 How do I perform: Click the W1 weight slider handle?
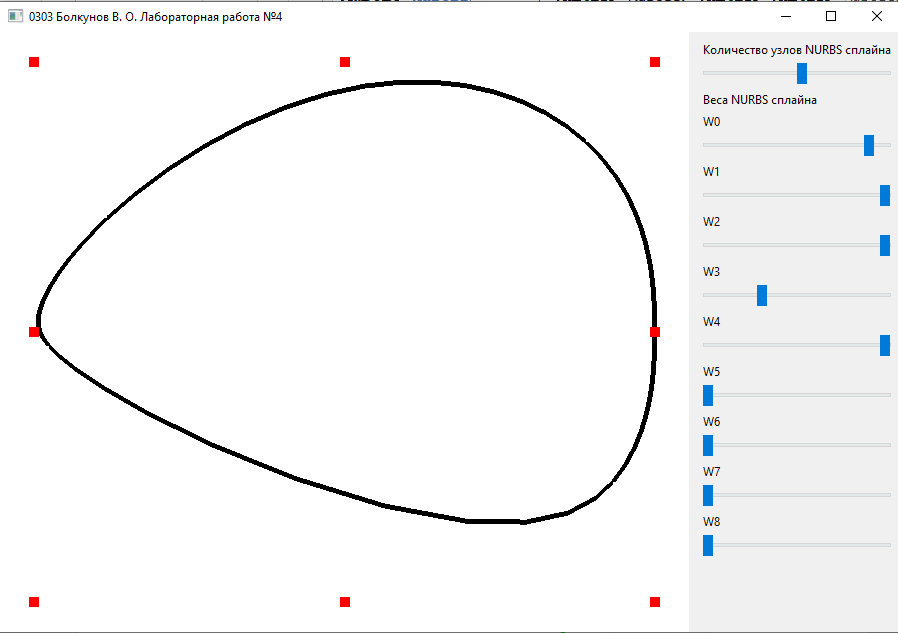[885, 195]
